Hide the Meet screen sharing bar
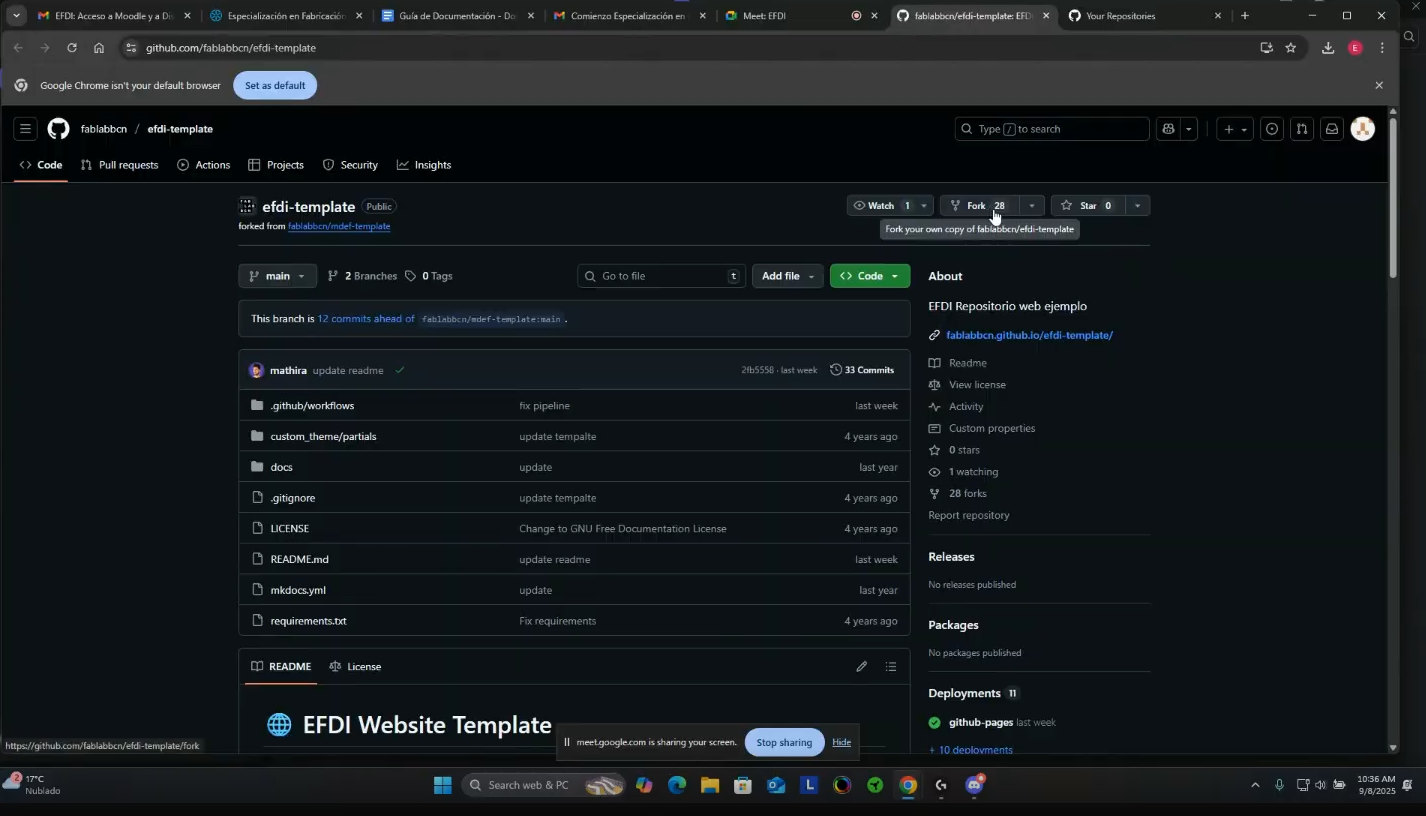1426x816 pixels. click(841, 742)
